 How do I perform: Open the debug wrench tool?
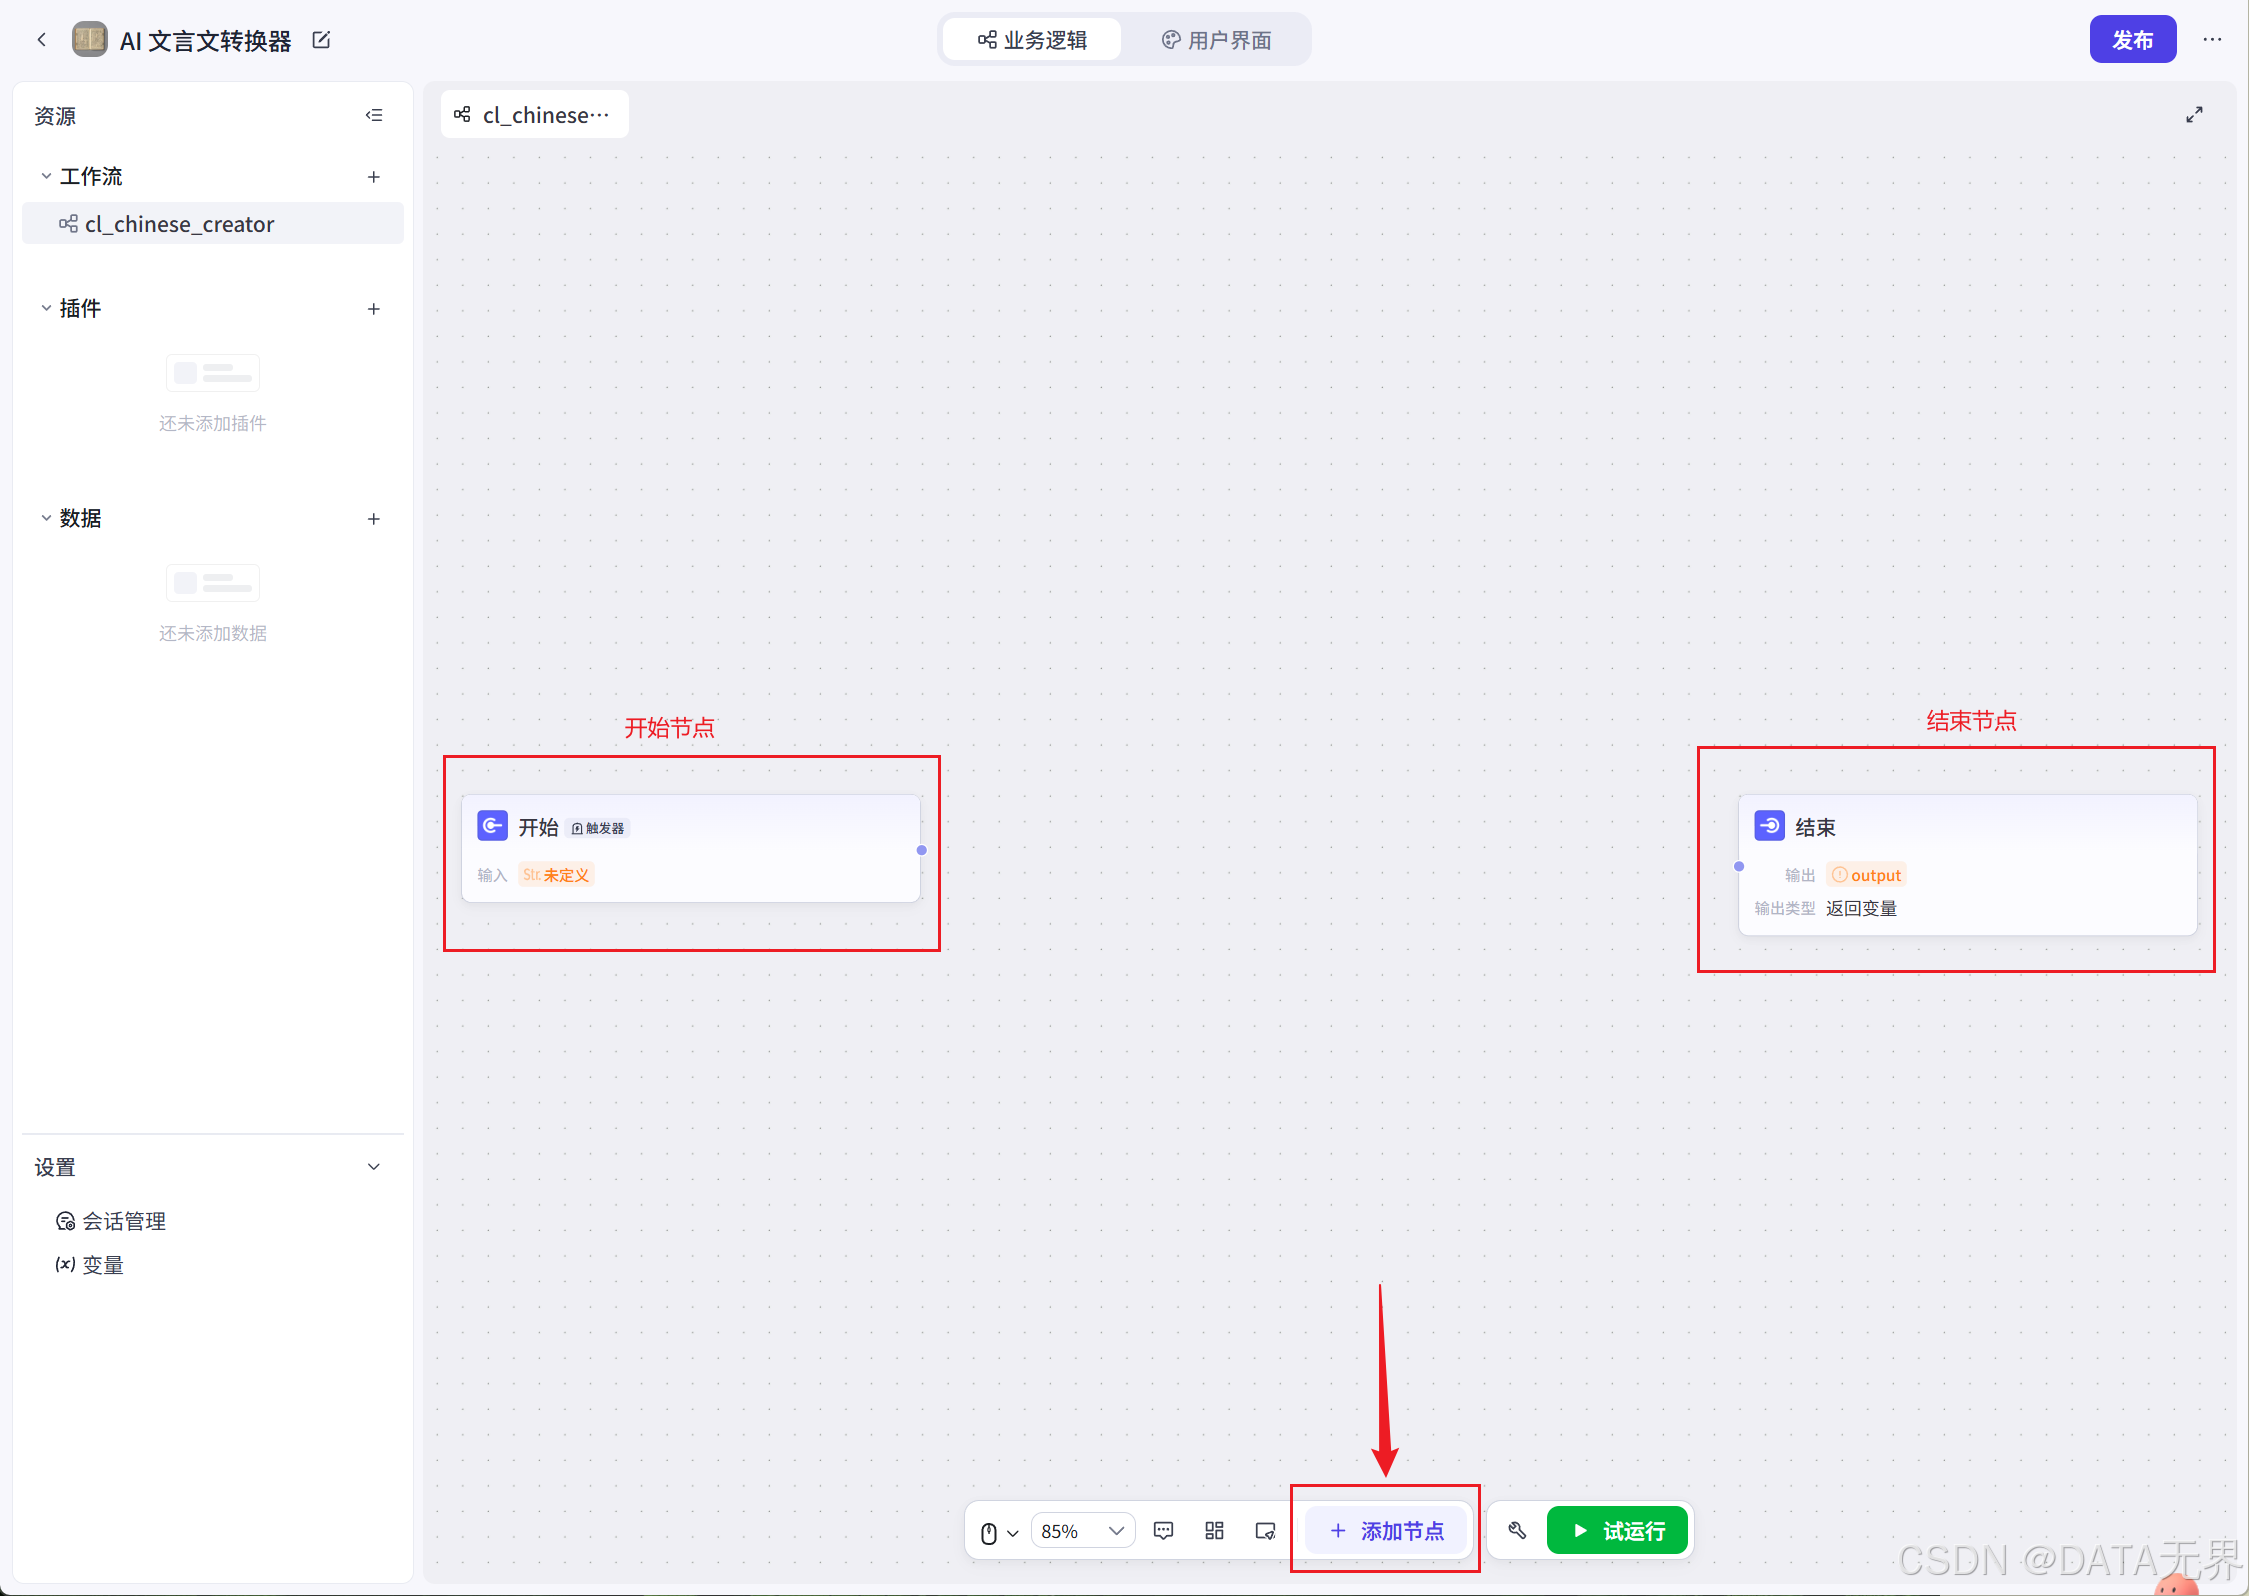[x=1517, y=1531]
